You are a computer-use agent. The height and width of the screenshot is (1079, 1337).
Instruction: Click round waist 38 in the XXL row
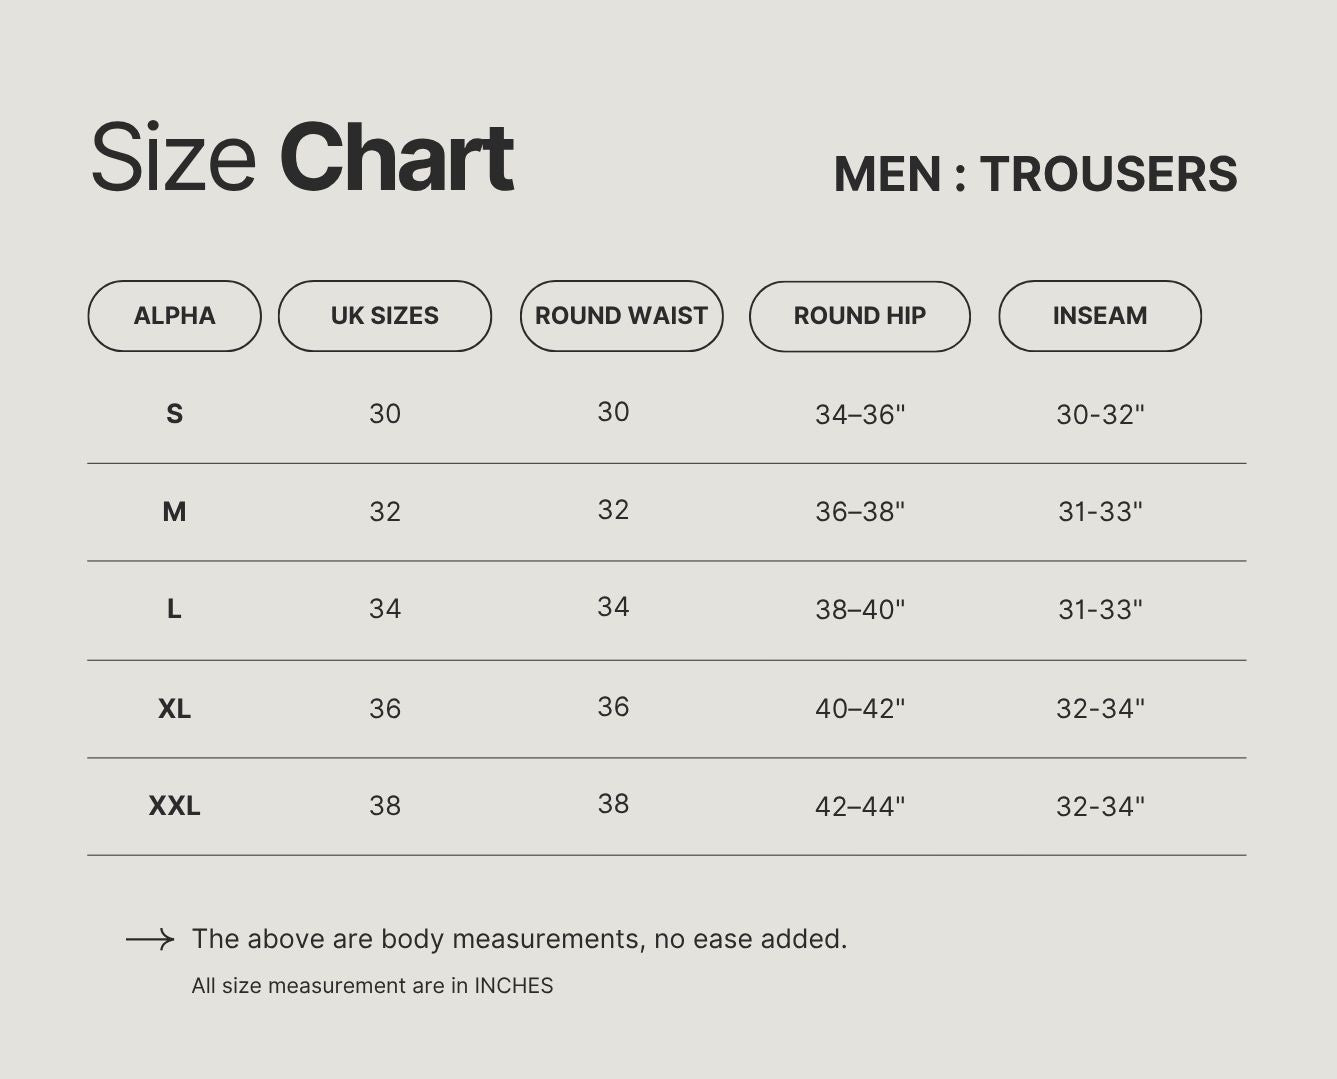pyautogui.click(x=613, y=804)
